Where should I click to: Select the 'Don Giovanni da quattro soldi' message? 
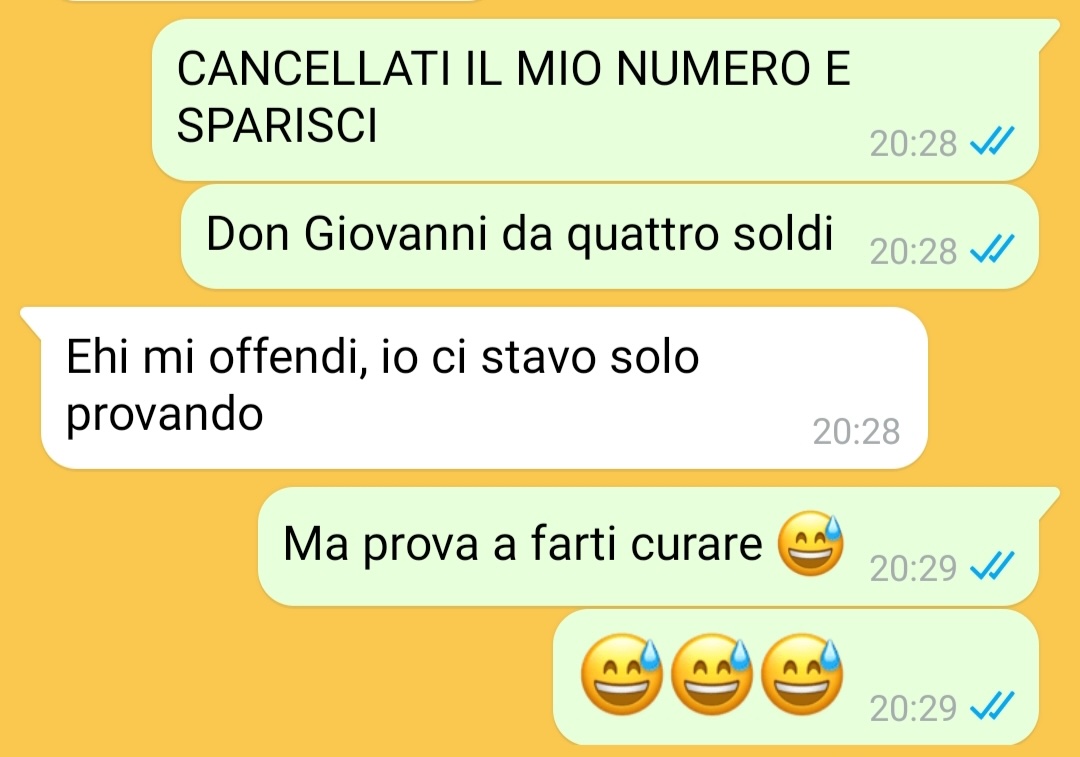coord(610,236)
